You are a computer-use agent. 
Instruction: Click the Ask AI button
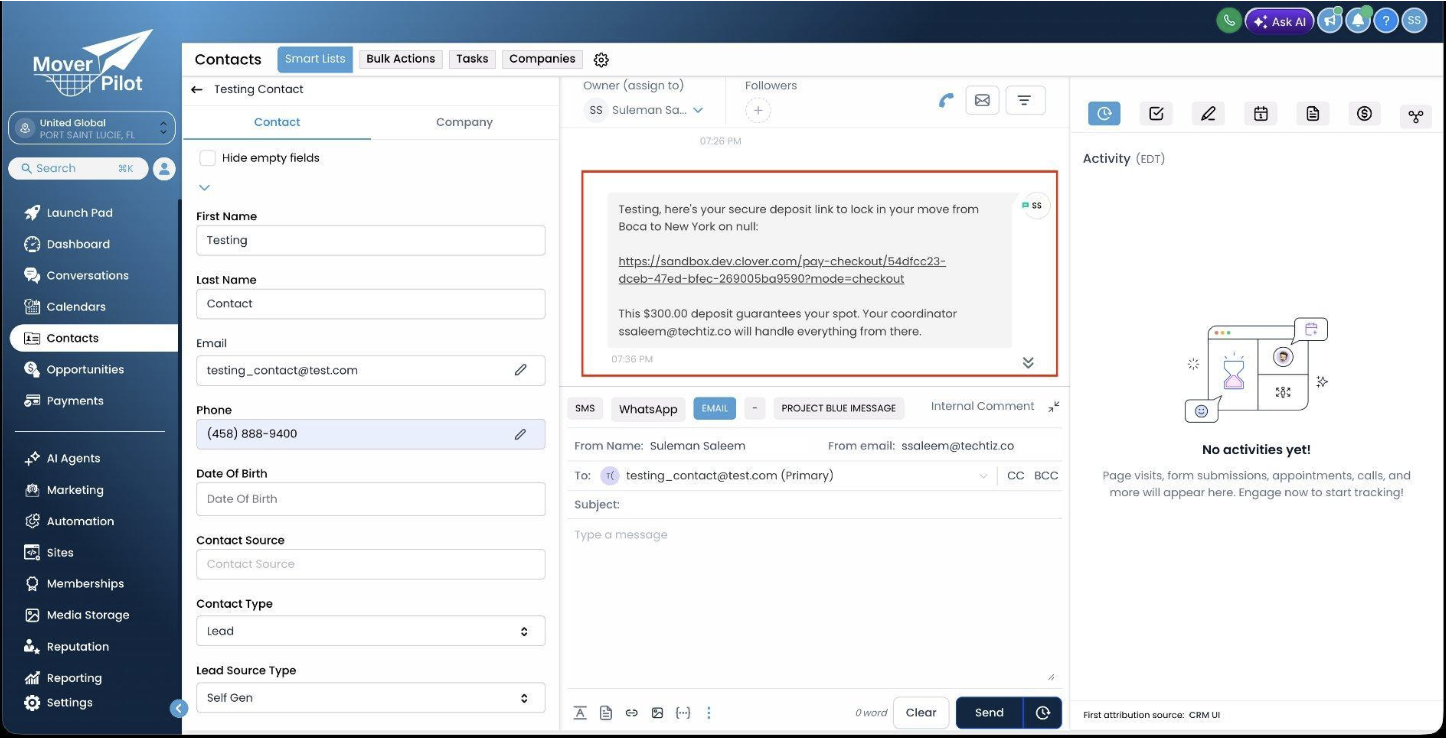(1279, 21)
